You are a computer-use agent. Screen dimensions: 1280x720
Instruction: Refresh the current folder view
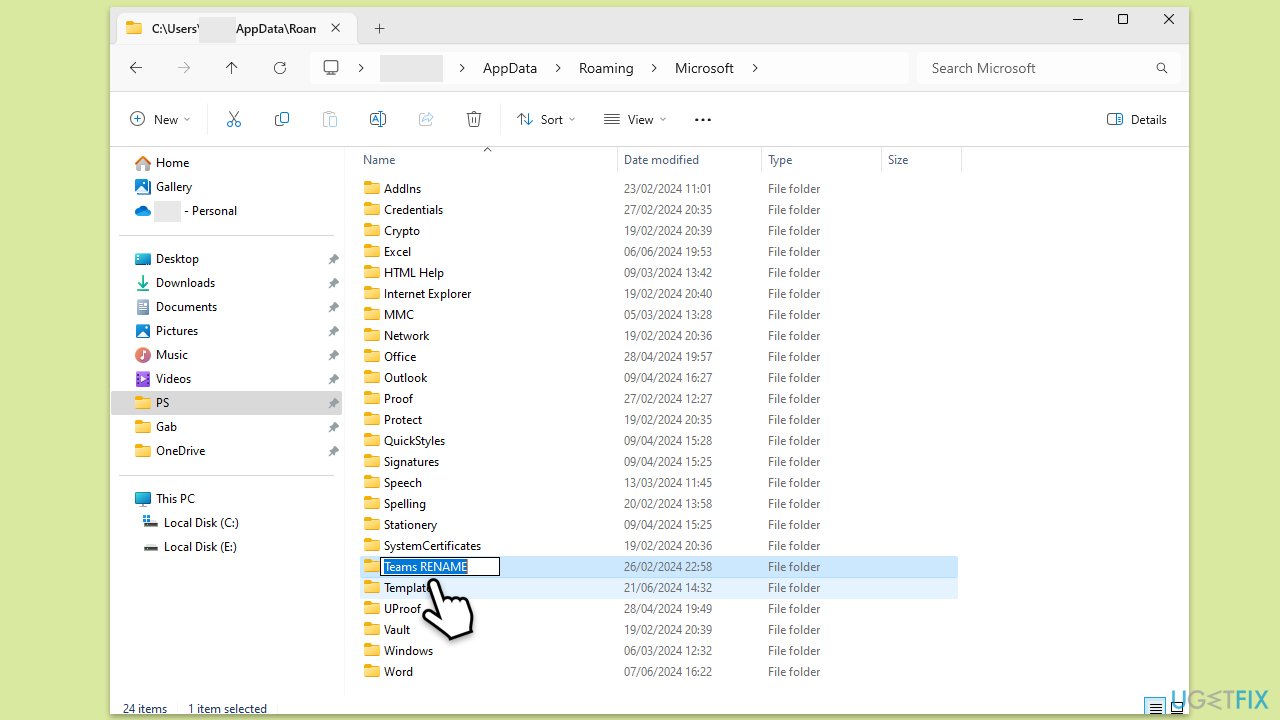pos(280,68)
